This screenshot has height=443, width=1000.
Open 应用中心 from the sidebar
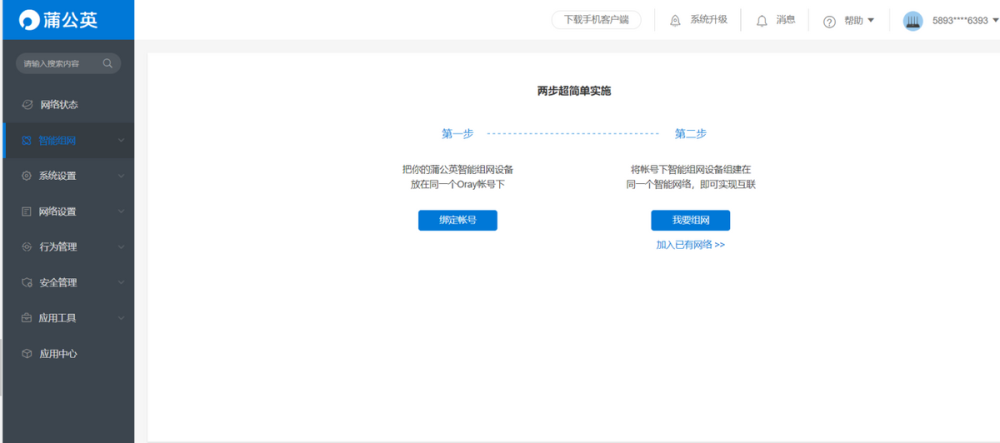tap(58, 354)
